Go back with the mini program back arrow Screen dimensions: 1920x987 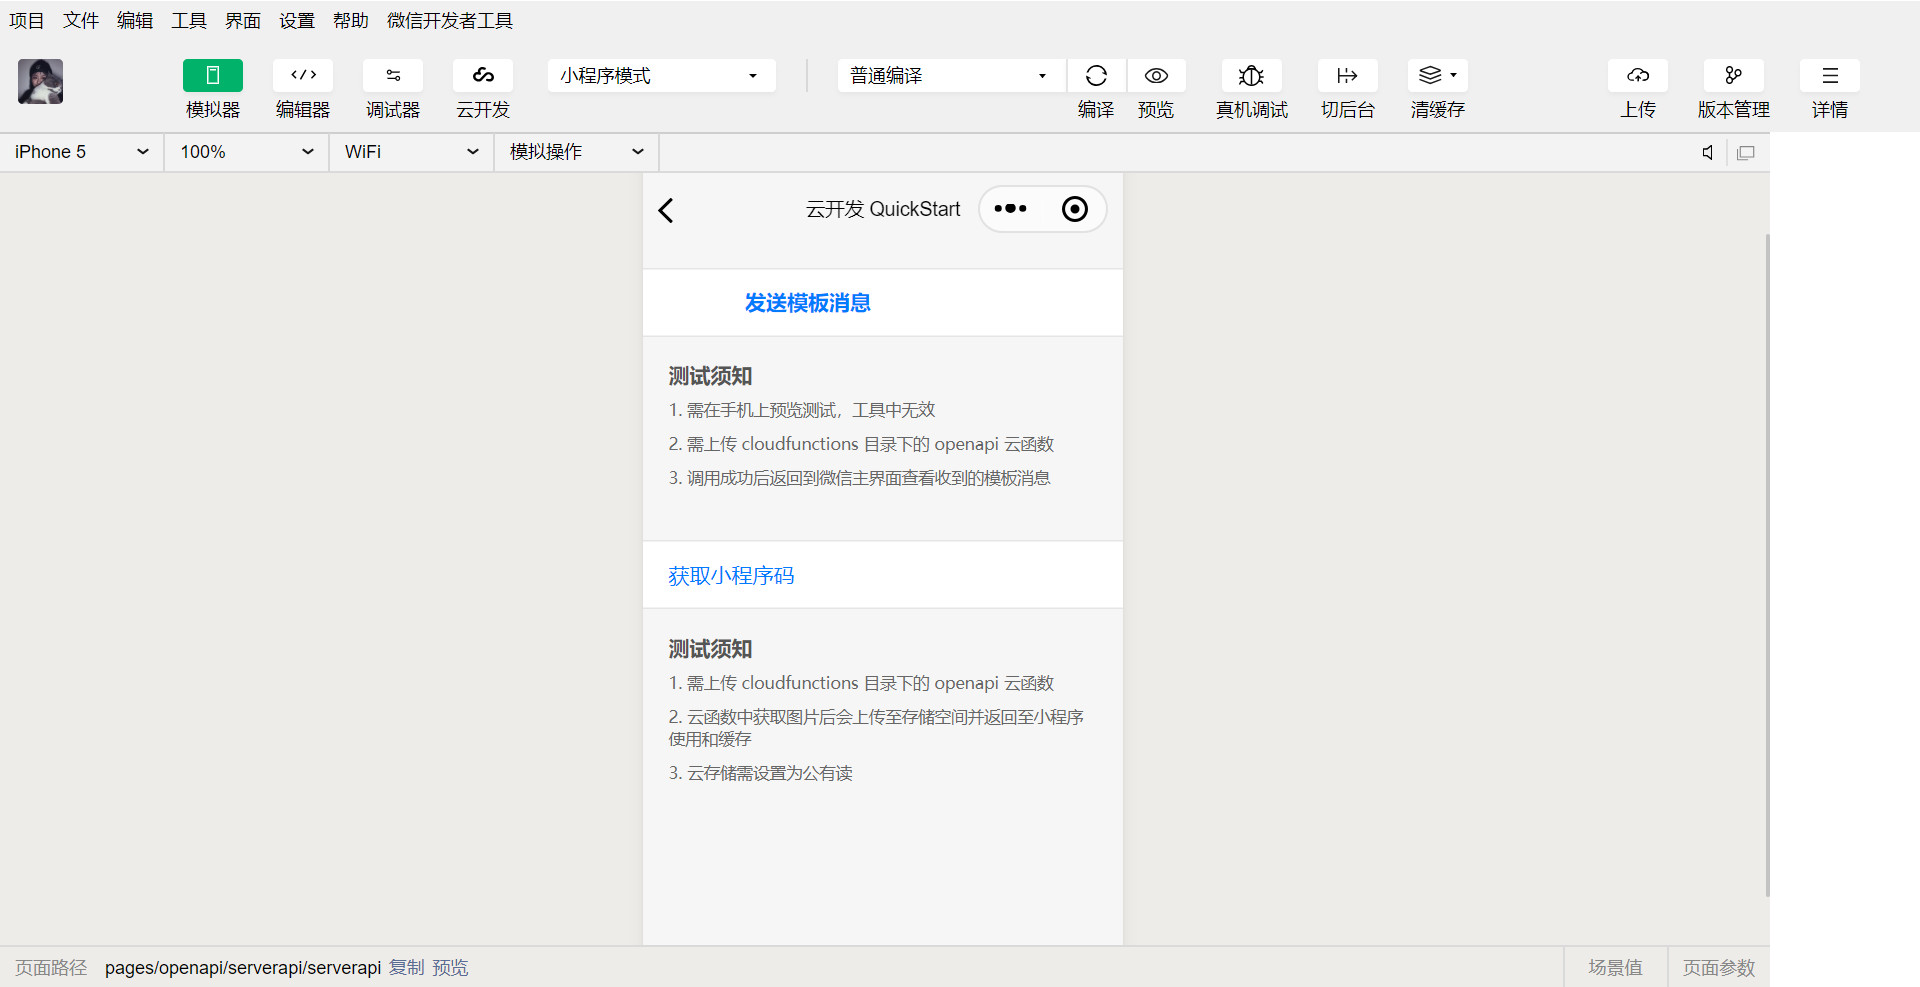click(666, 210)
